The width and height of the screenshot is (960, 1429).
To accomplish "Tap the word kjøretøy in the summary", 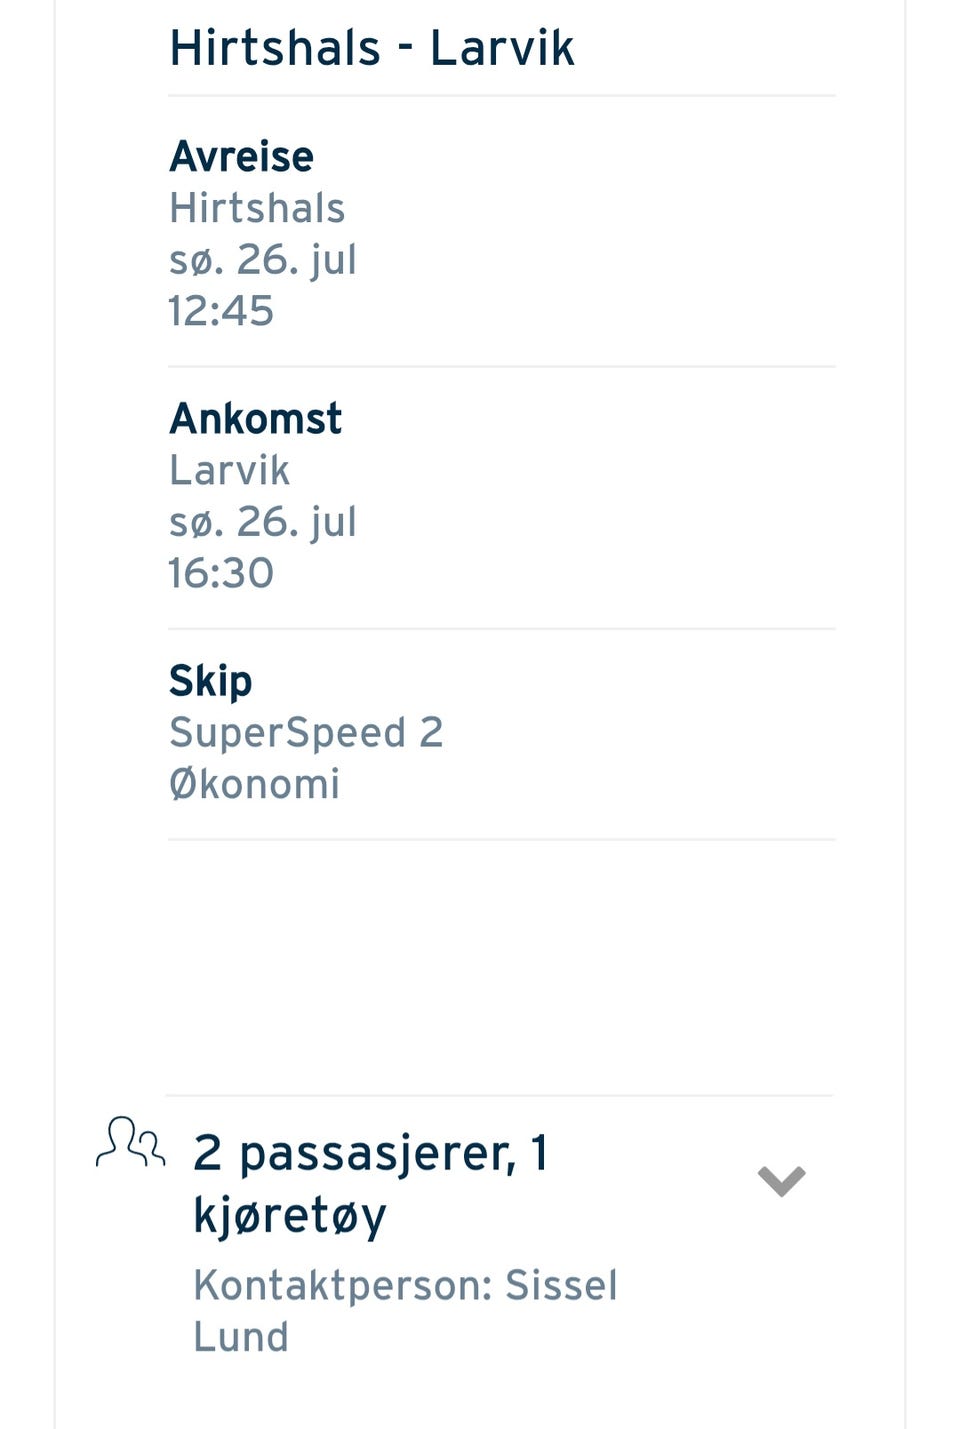I will tap(290, 1217).
